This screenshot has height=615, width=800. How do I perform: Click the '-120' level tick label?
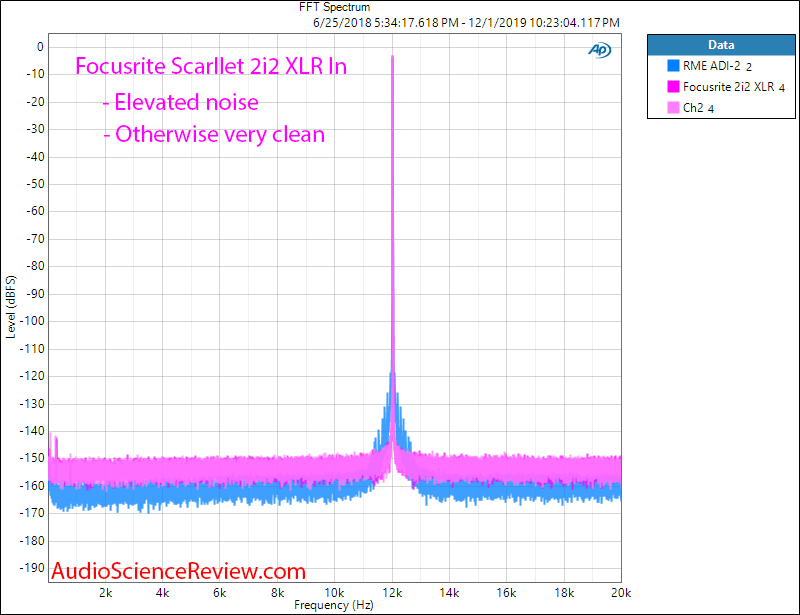(x=33, y=376)
